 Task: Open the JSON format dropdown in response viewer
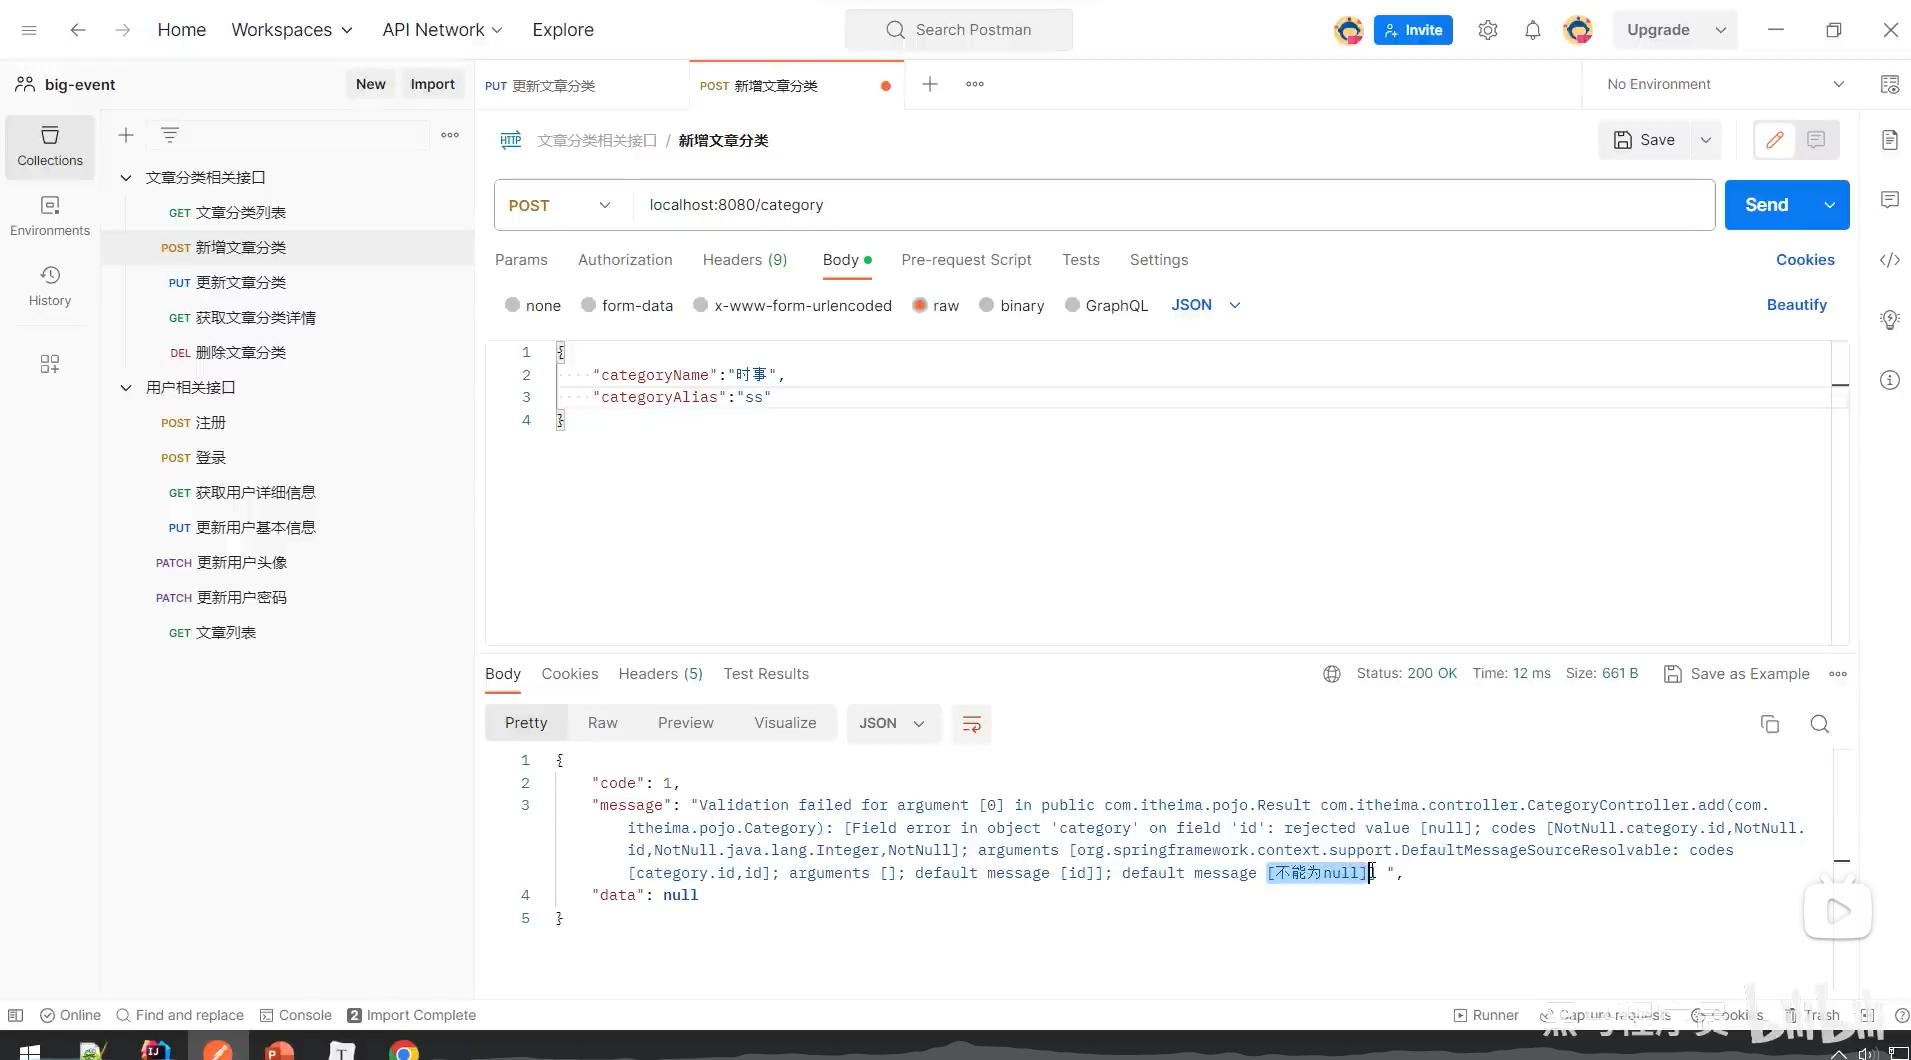[x=893, y=723]
